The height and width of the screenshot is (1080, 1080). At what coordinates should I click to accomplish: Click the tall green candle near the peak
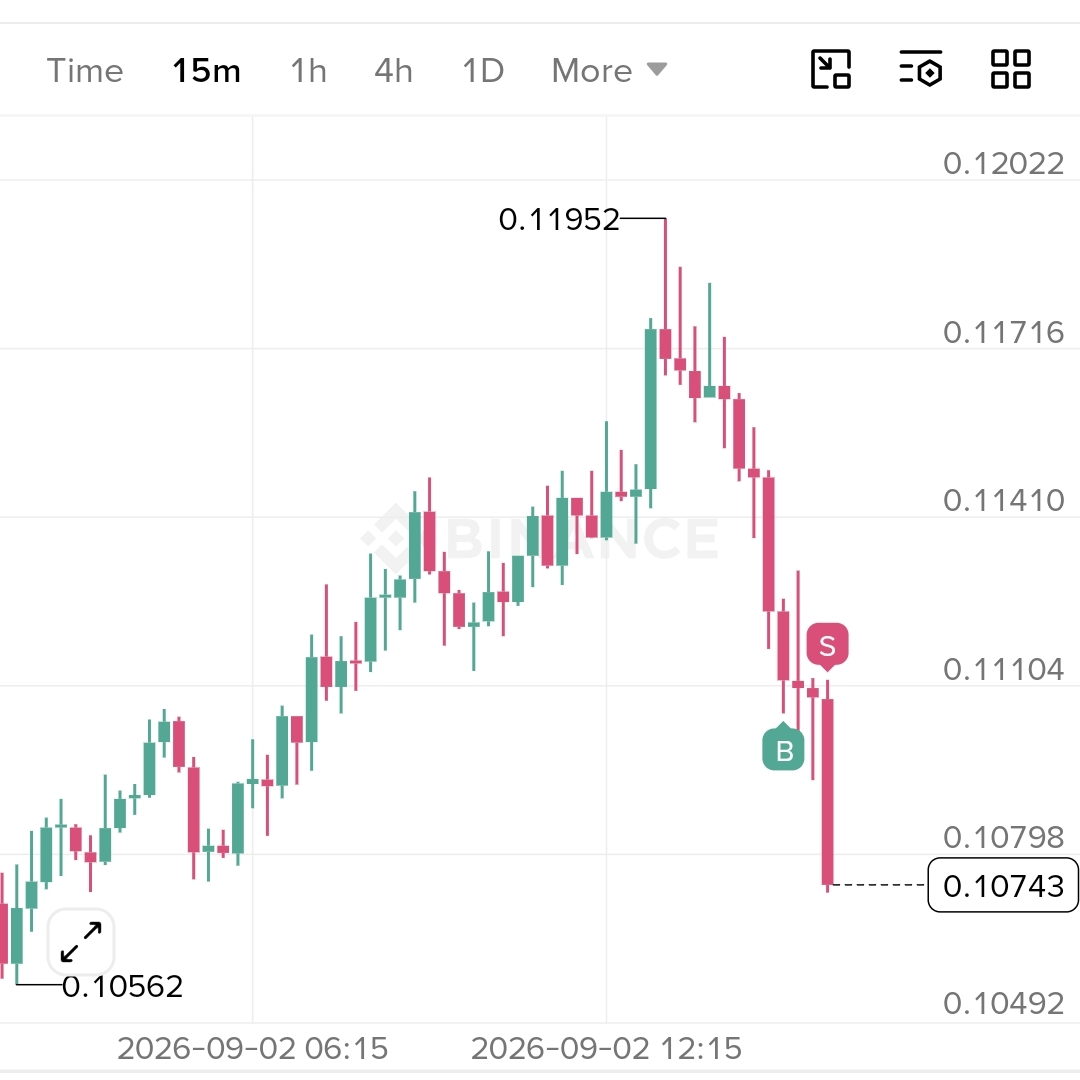pos(650,409)
